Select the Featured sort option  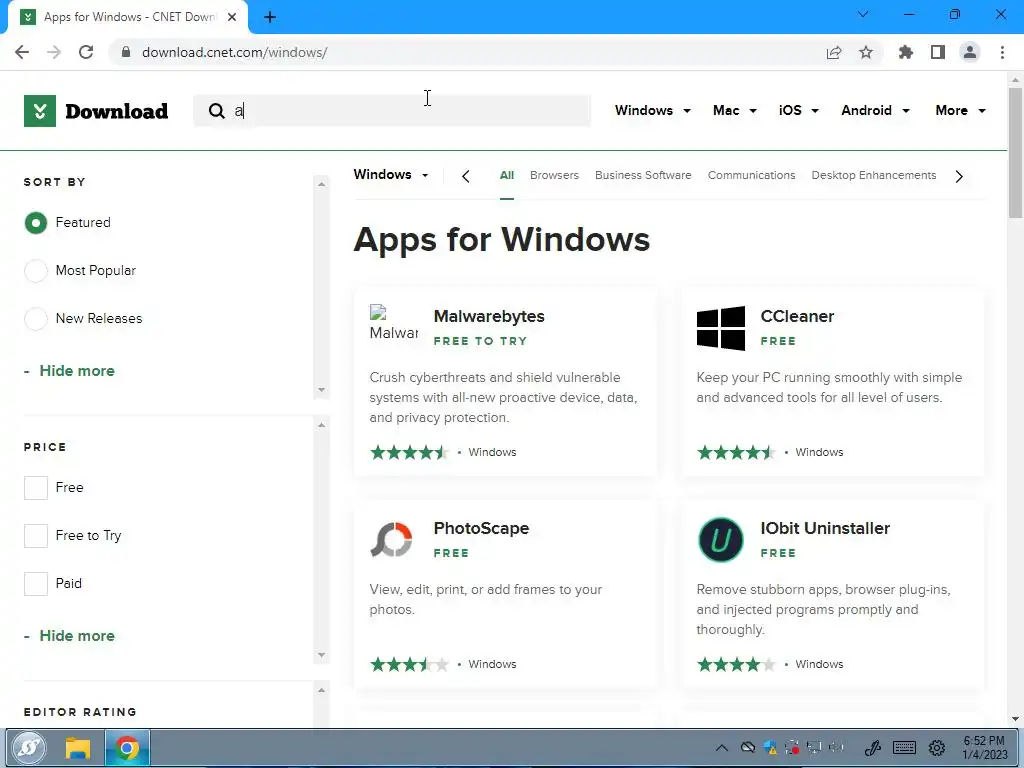pyautogui.click(x=36, y=223)
